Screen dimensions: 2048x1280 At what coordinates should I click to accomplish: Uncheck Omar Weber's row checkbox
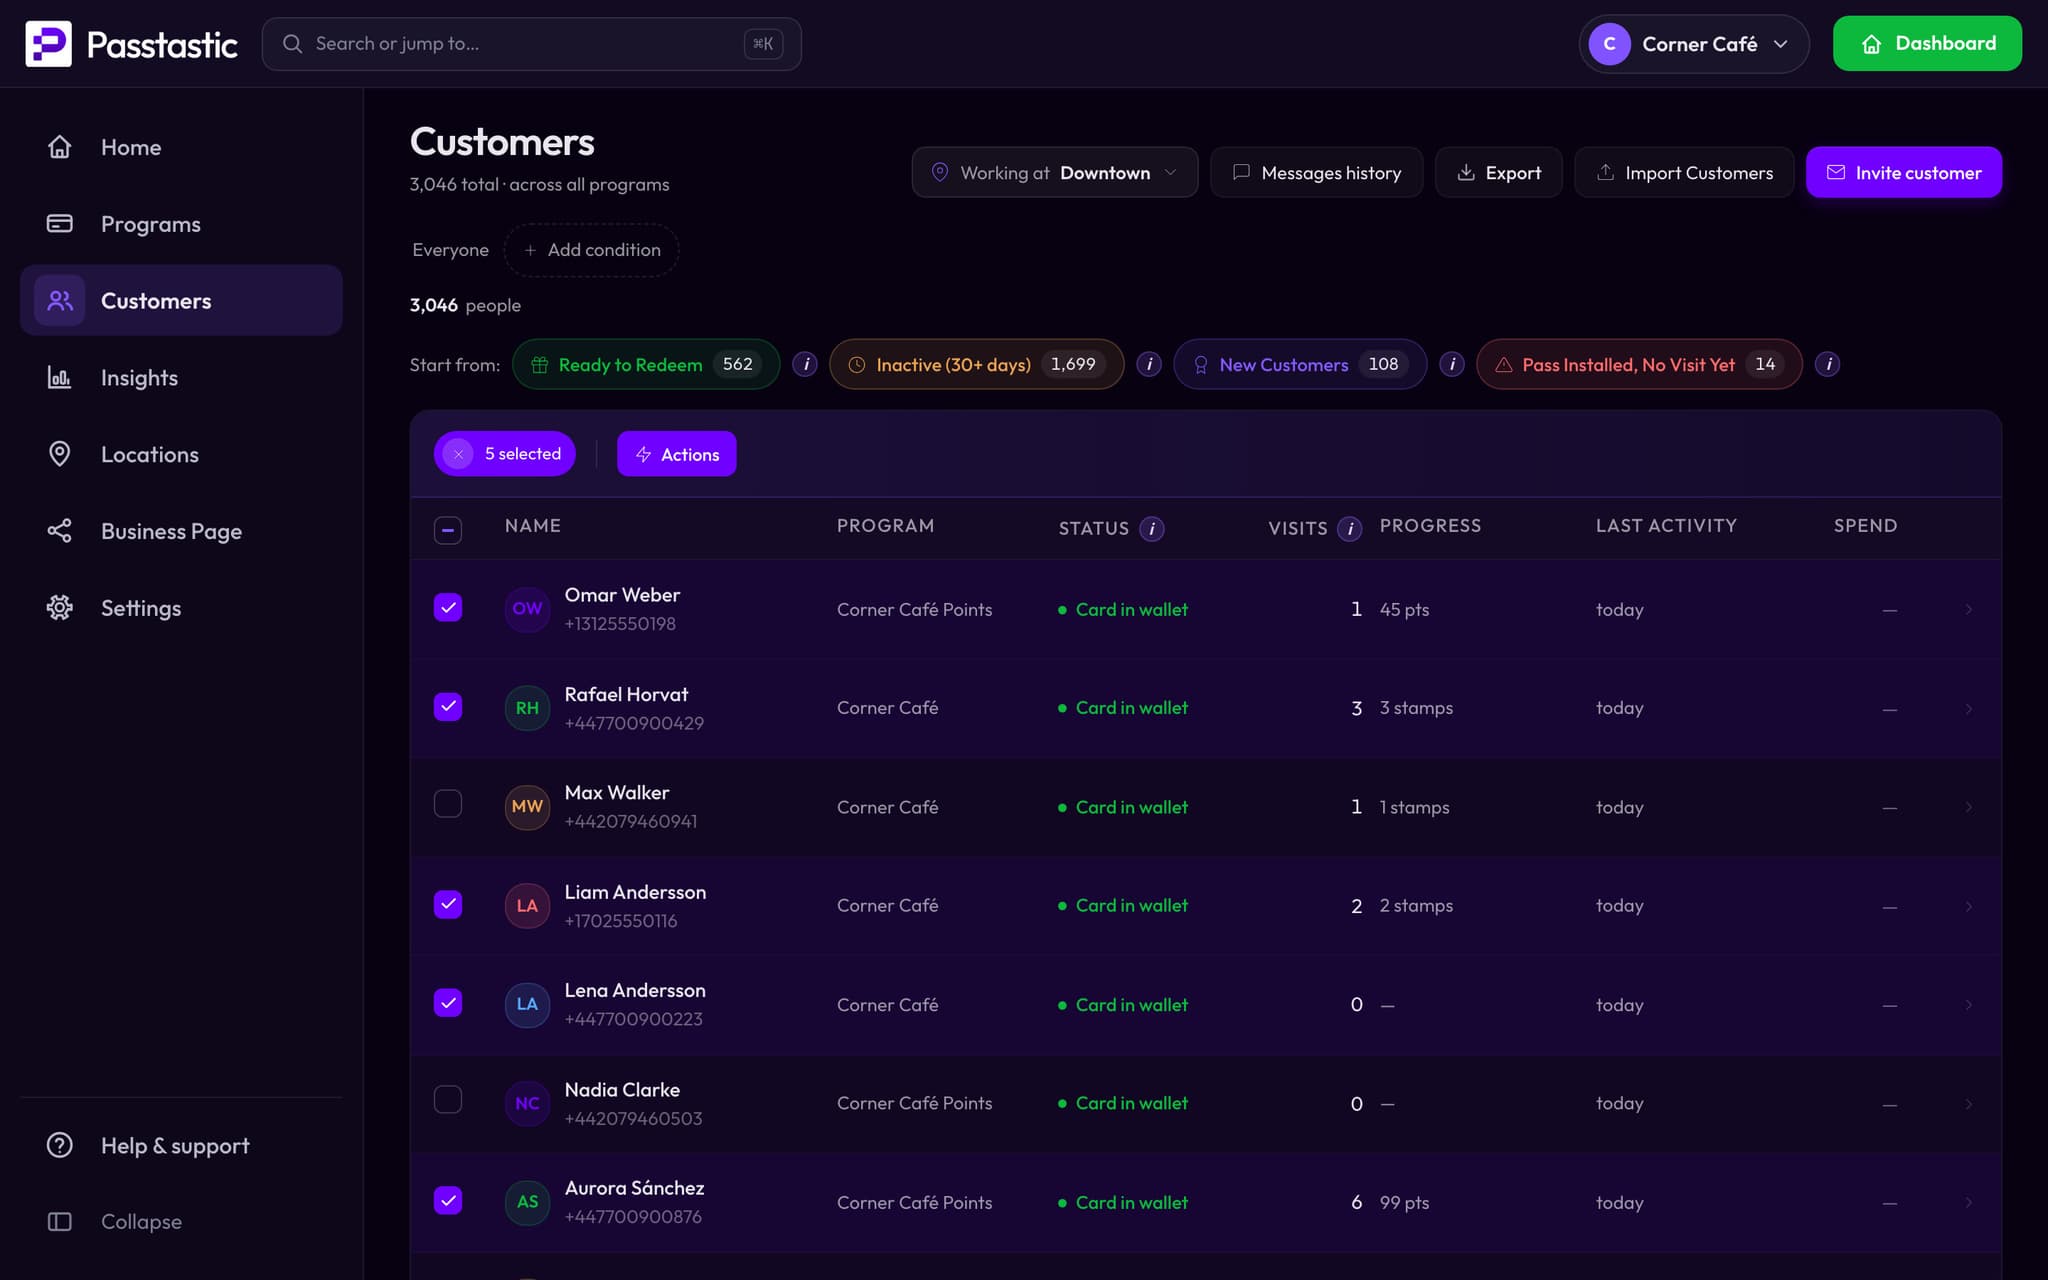(x=448, y=607)
